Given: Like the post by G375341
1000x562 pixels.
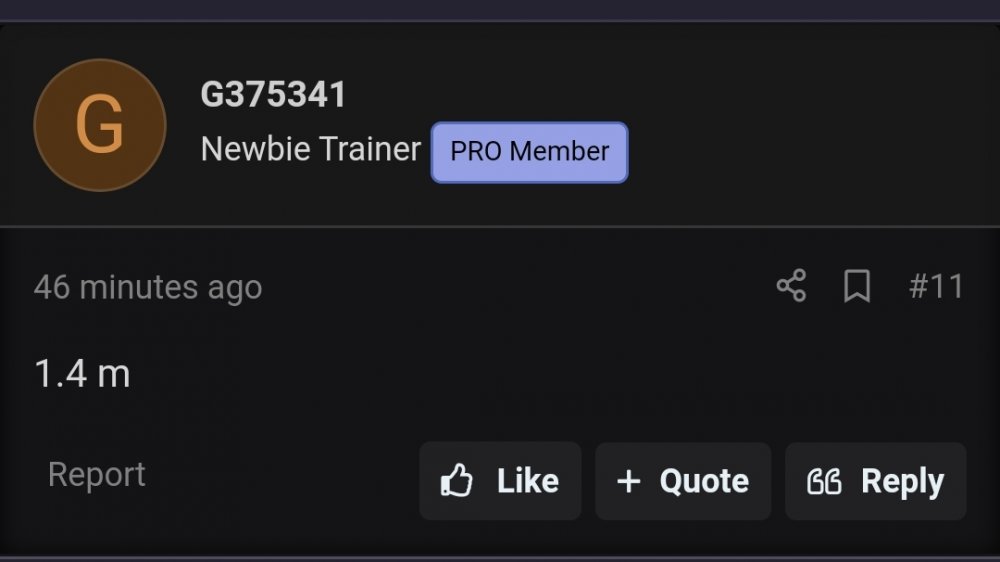Looking at the screenshot, I should point(500,480).
